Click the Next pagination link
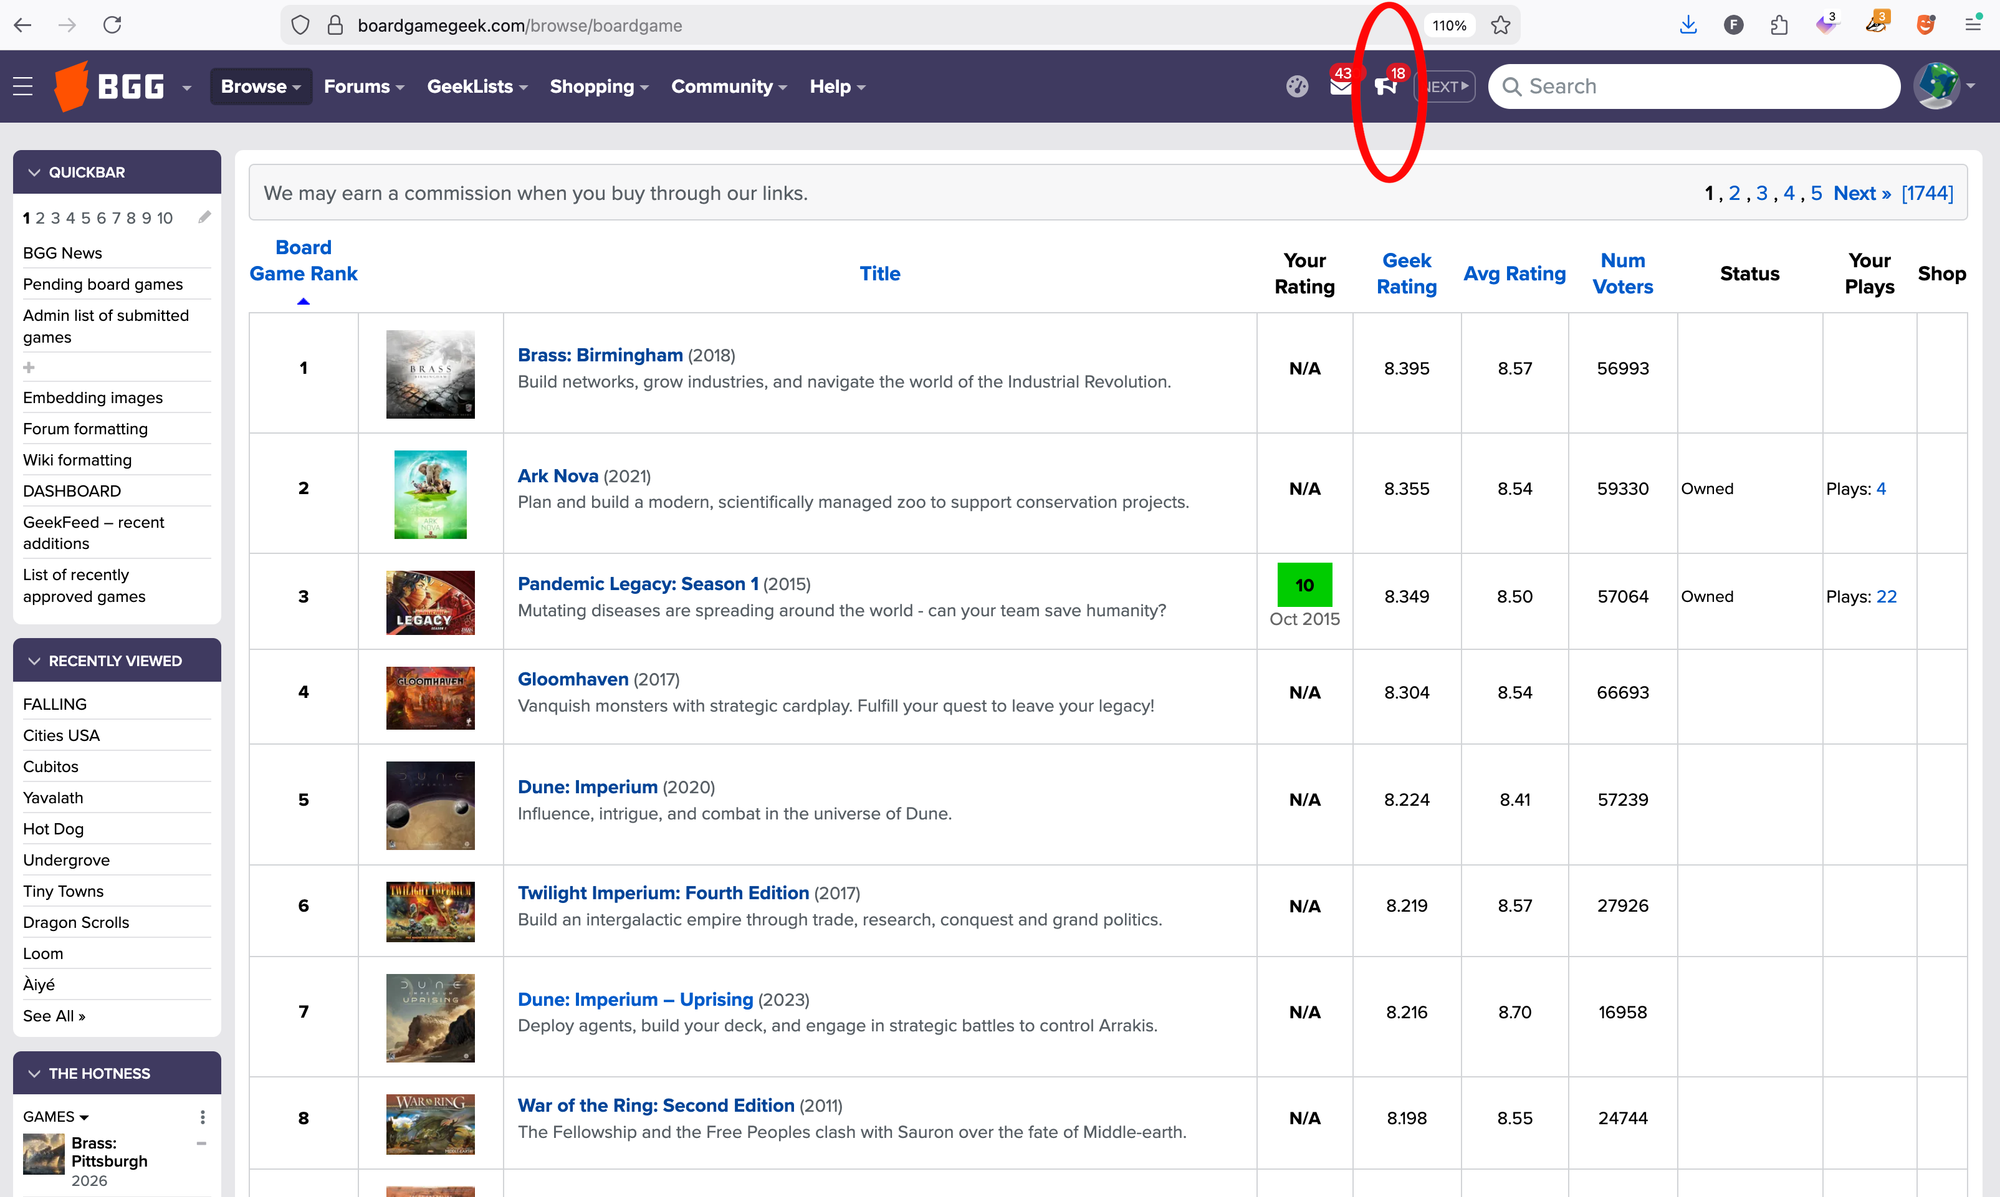The height and width of the screenshot is (1197, 2000). tap(1859, 192)
